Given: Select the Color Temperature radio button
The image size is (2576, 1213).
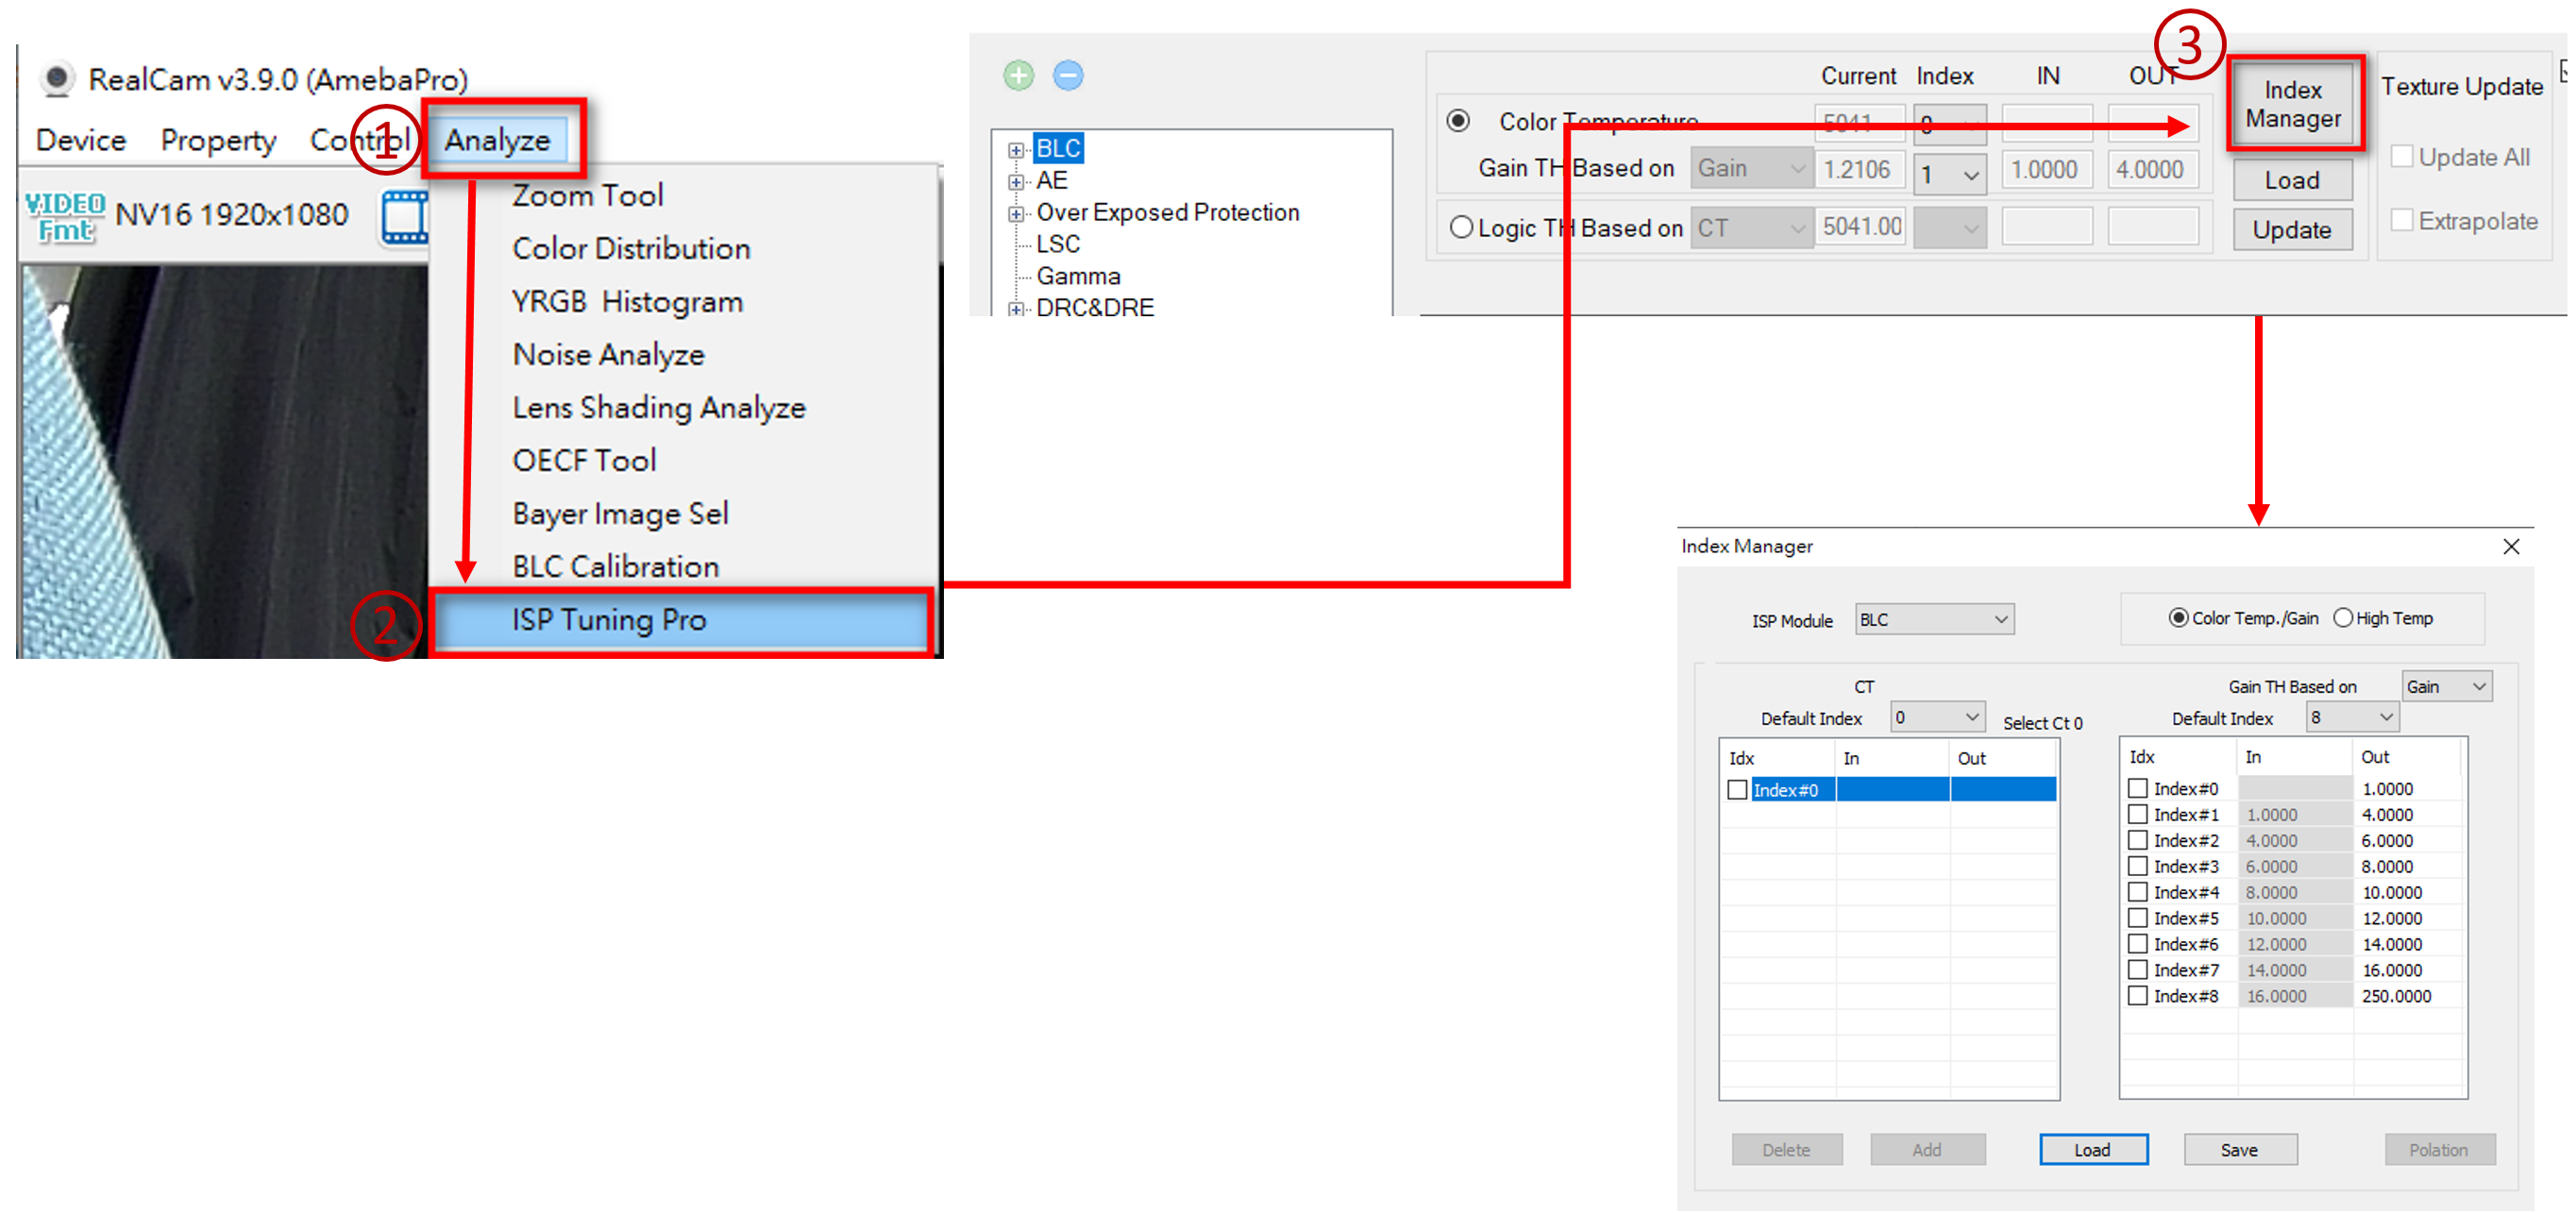Looking at the screenshot, I should click(x=1458, y=121).
